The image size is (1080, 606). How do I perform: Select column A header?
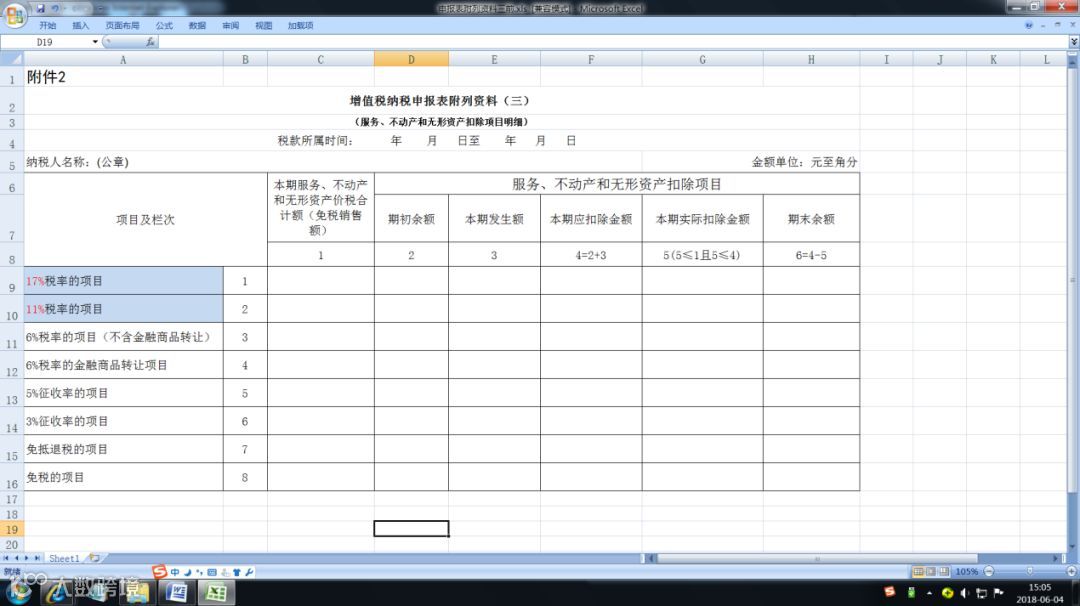tap(123, 60)
